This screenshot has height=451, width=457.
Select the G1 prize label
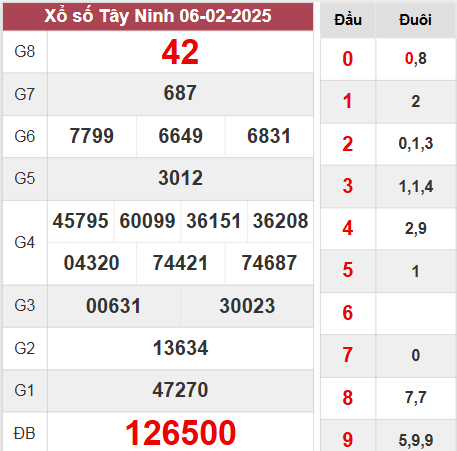click(25, 390)
